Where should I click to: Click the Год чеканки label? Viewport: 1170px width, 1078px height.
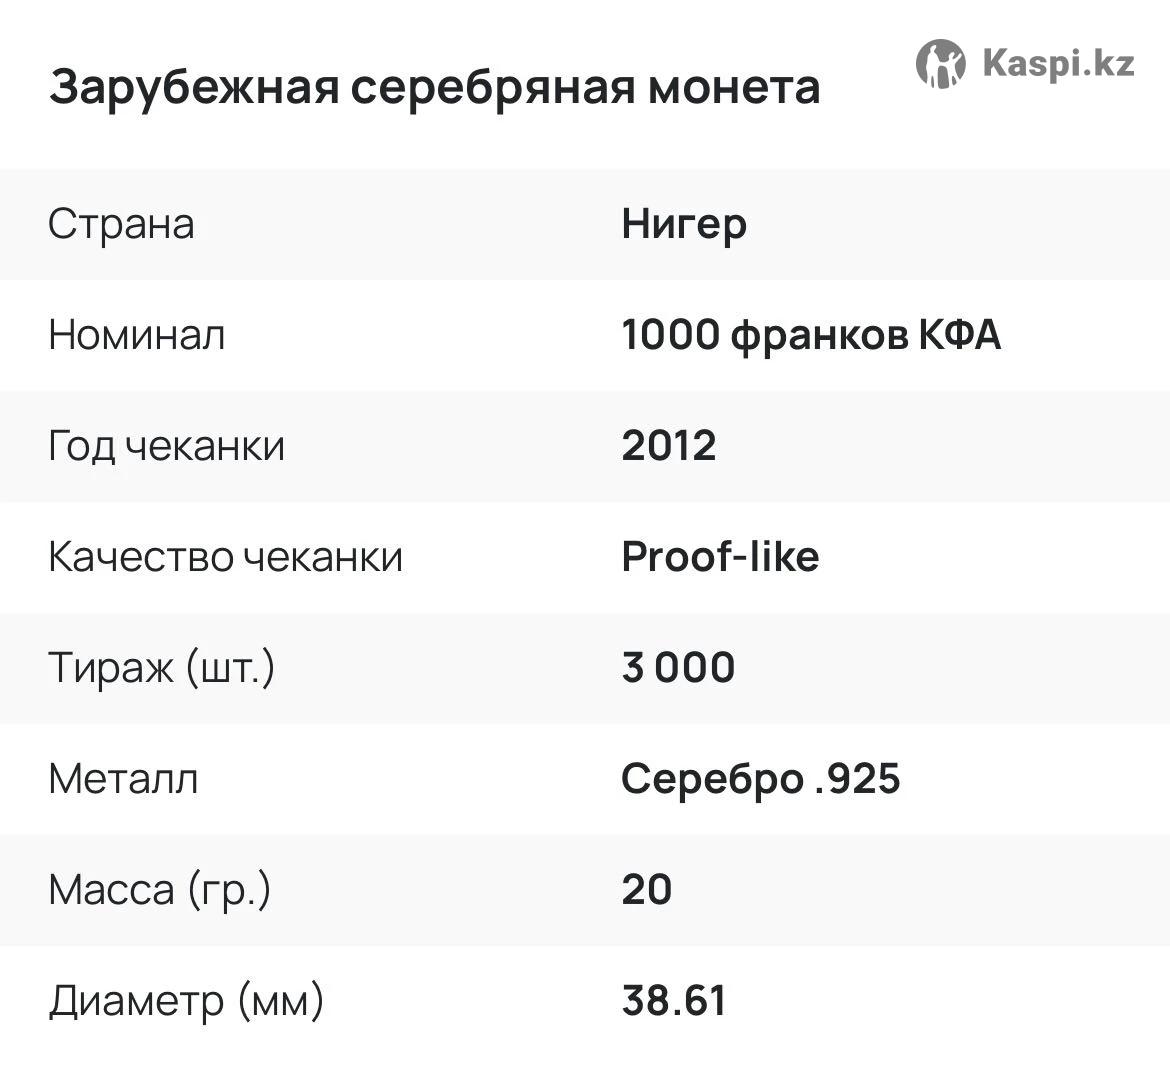click(x=166, y=446)
